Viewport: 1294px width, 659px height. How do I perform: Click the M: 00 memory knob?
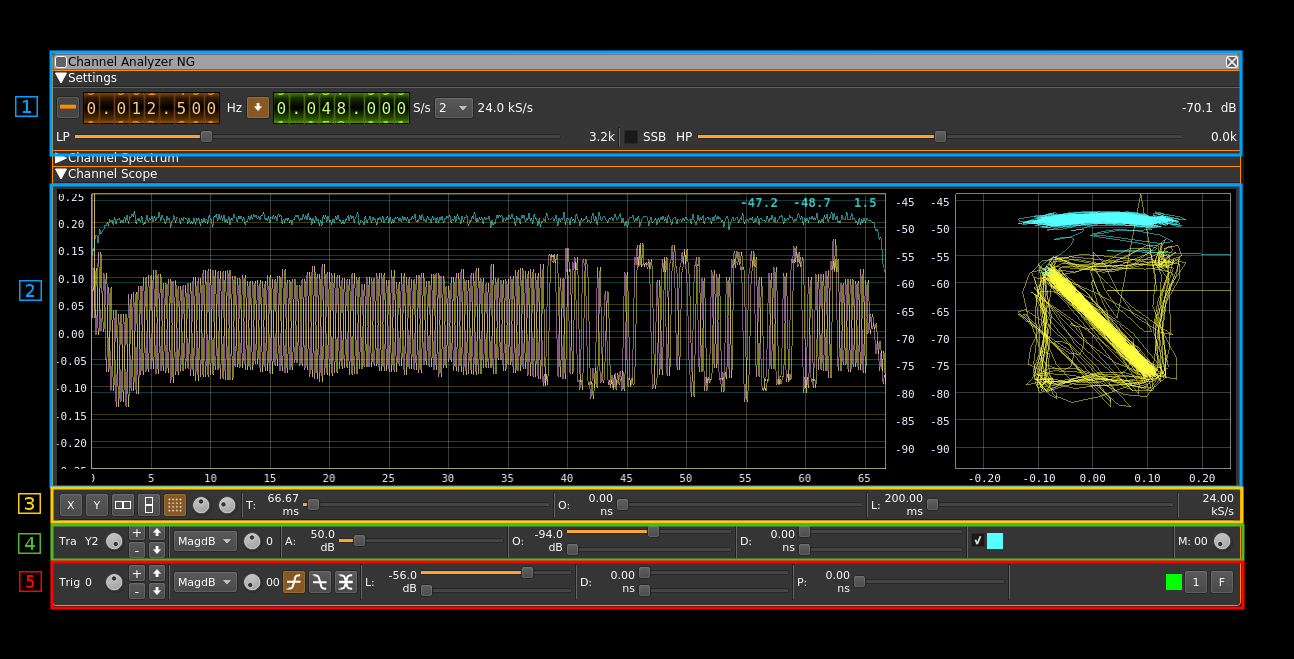pos(1221,541)
